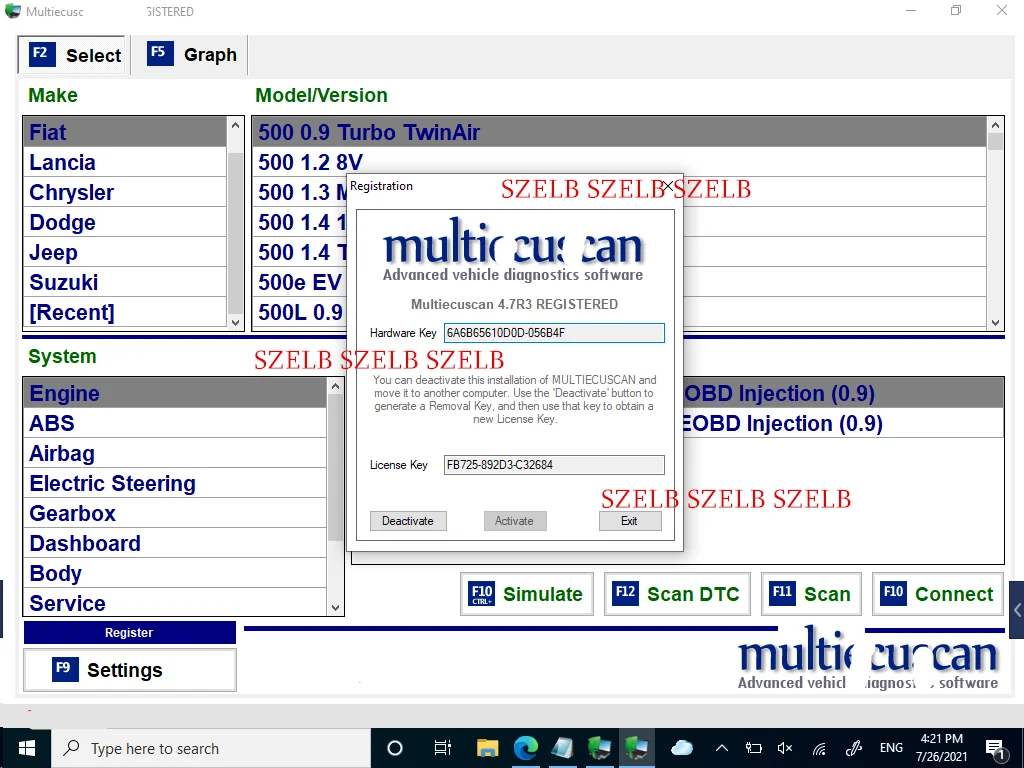Open Multiecuscan from the Windows taskbar
The image size is (1024, 768).
[637, 748]
